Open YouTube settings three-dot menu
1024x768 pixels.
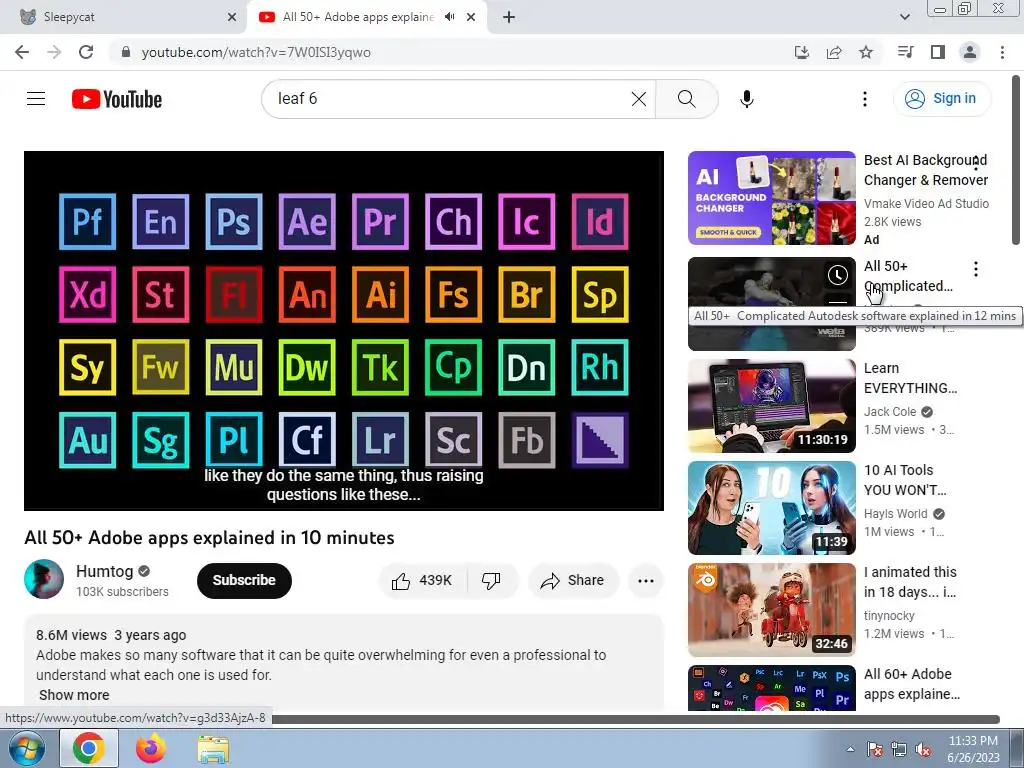(865, 99)
